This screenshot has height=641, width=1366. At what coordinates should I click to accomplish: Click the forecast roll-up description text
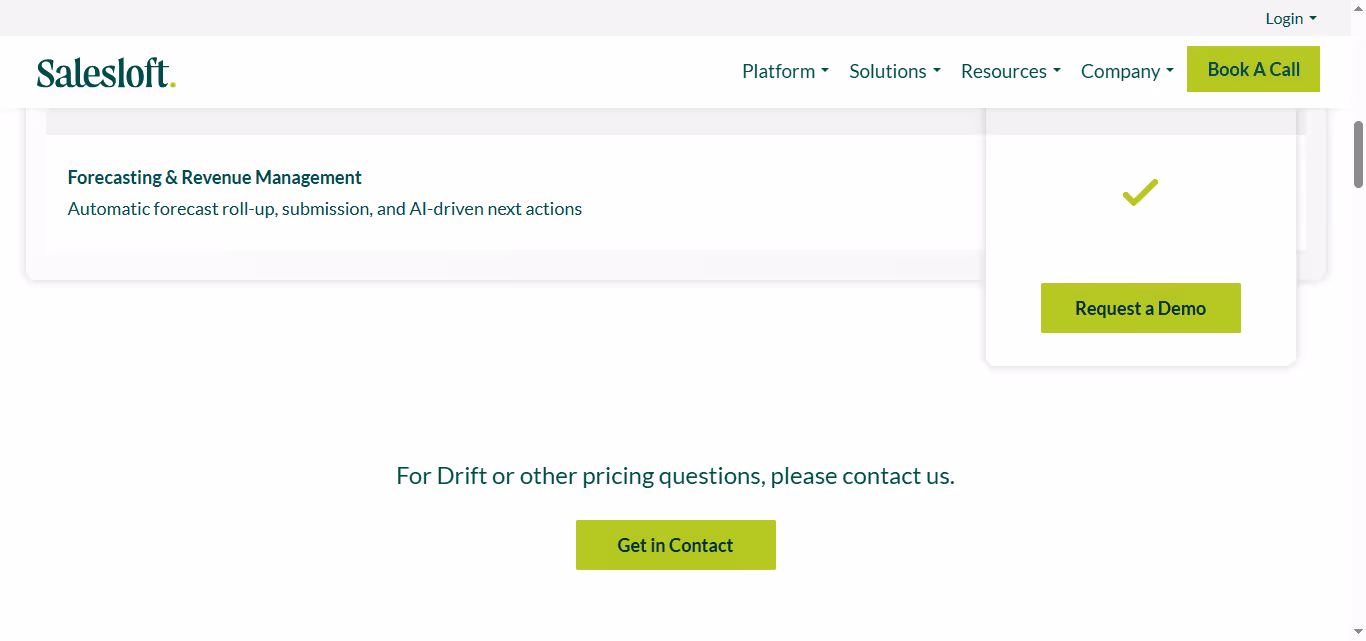324,208
